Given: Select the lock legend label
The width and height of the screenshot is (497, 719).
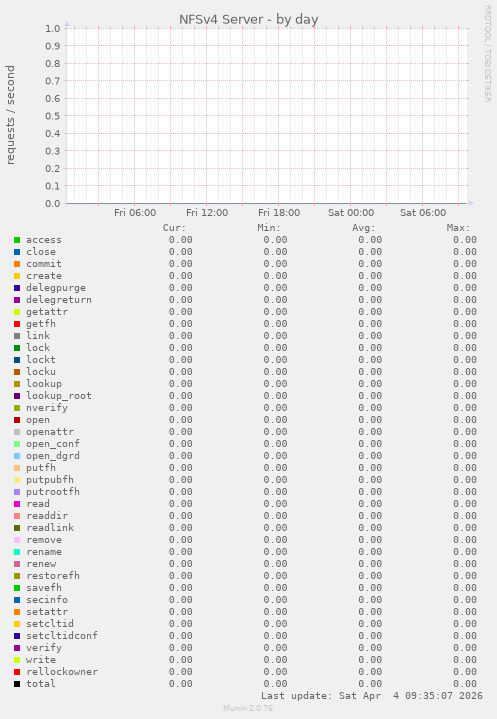Looking at the screenshot, I should click(38, 348).
